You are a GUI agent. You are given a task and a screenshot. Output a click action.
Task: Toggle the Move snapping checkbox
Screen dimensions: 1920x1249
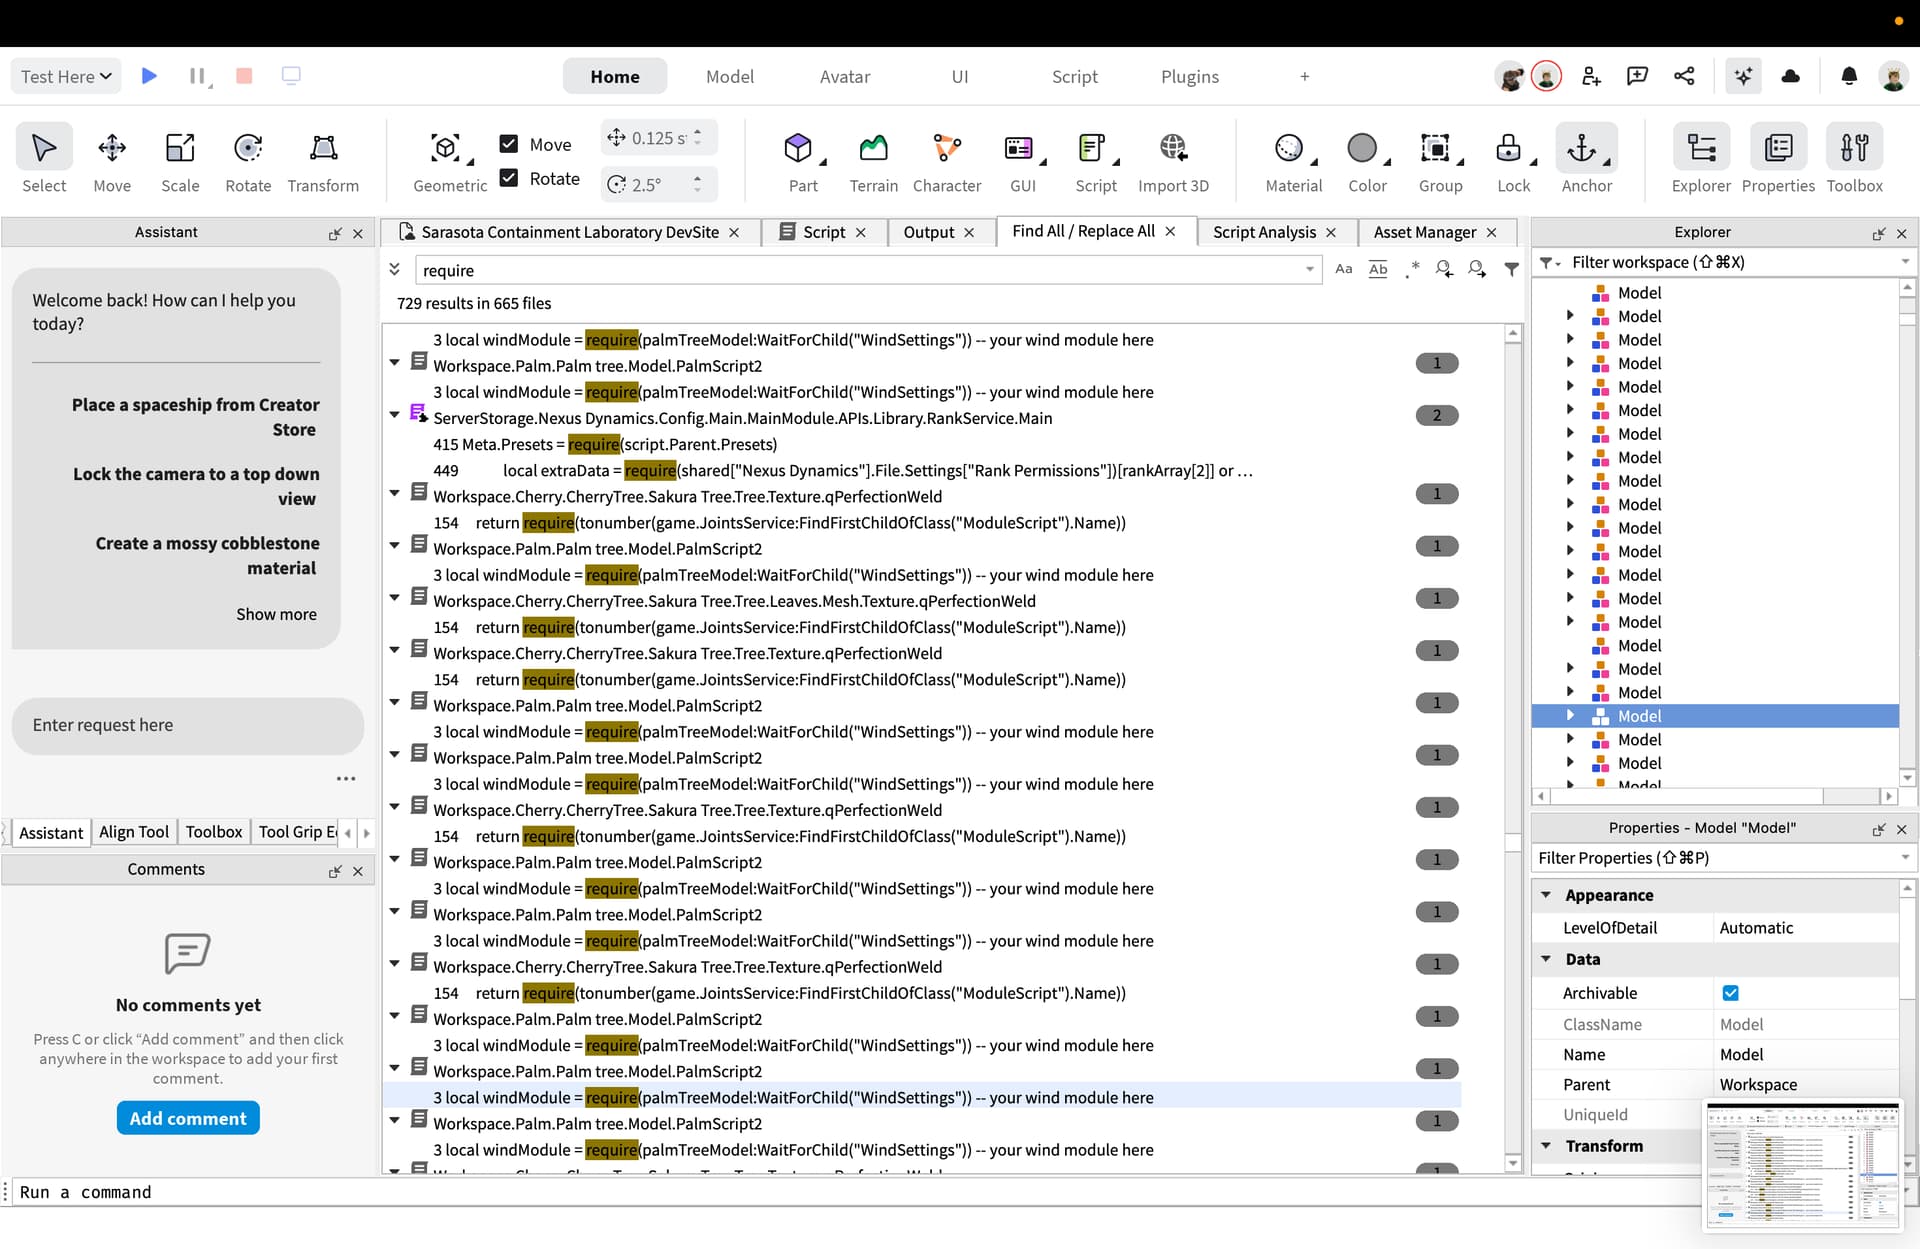[509, 144]
